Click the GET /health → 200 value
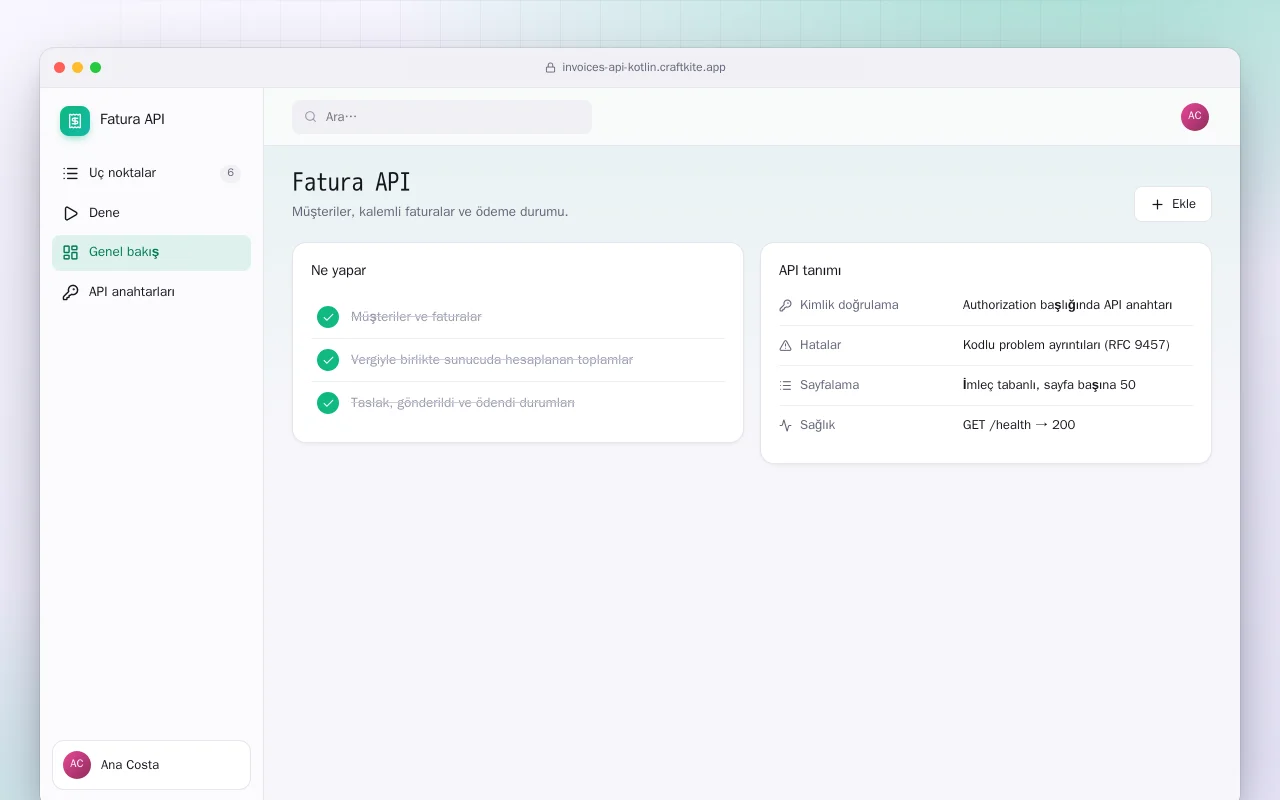 coord(1019,425)
